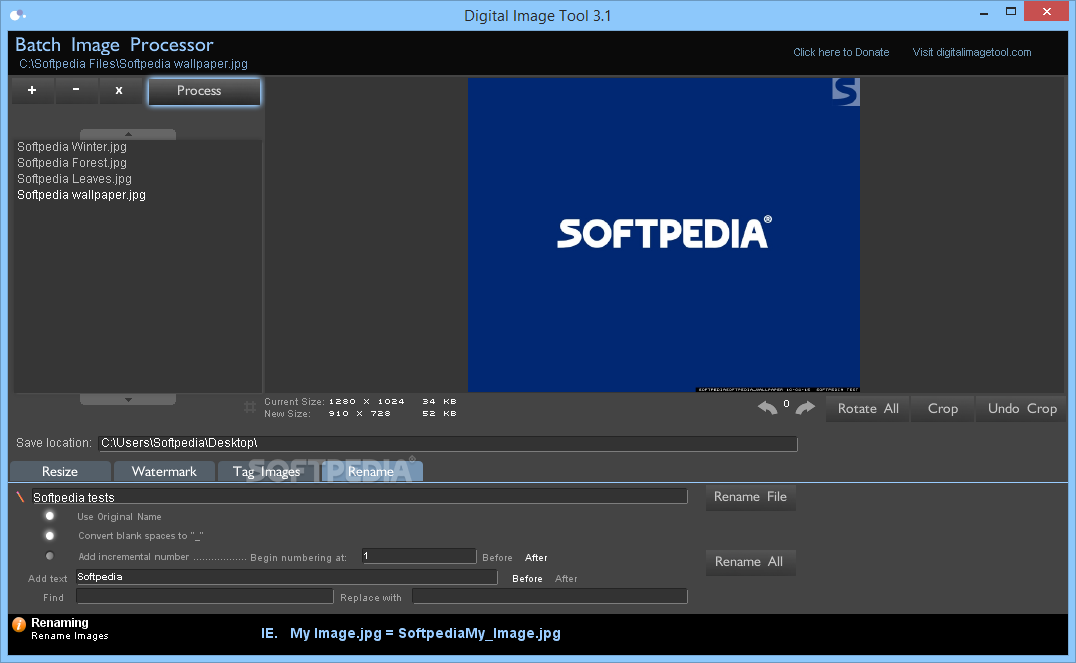Screen dimensions: 1076x663
Task: Maximize the Digital Image Tool window
Action: pos(1011,12)
